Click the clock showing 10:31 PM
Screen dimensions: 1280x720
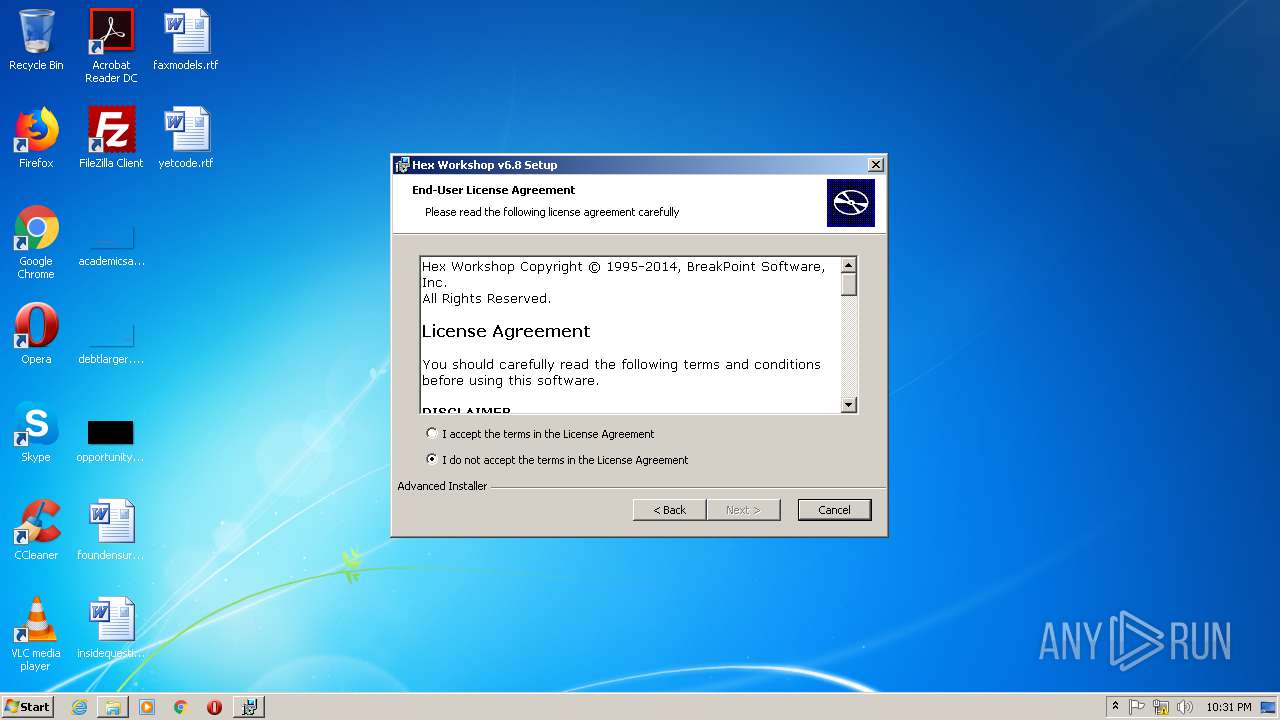pyautogui.click(x=1228, y=707)
